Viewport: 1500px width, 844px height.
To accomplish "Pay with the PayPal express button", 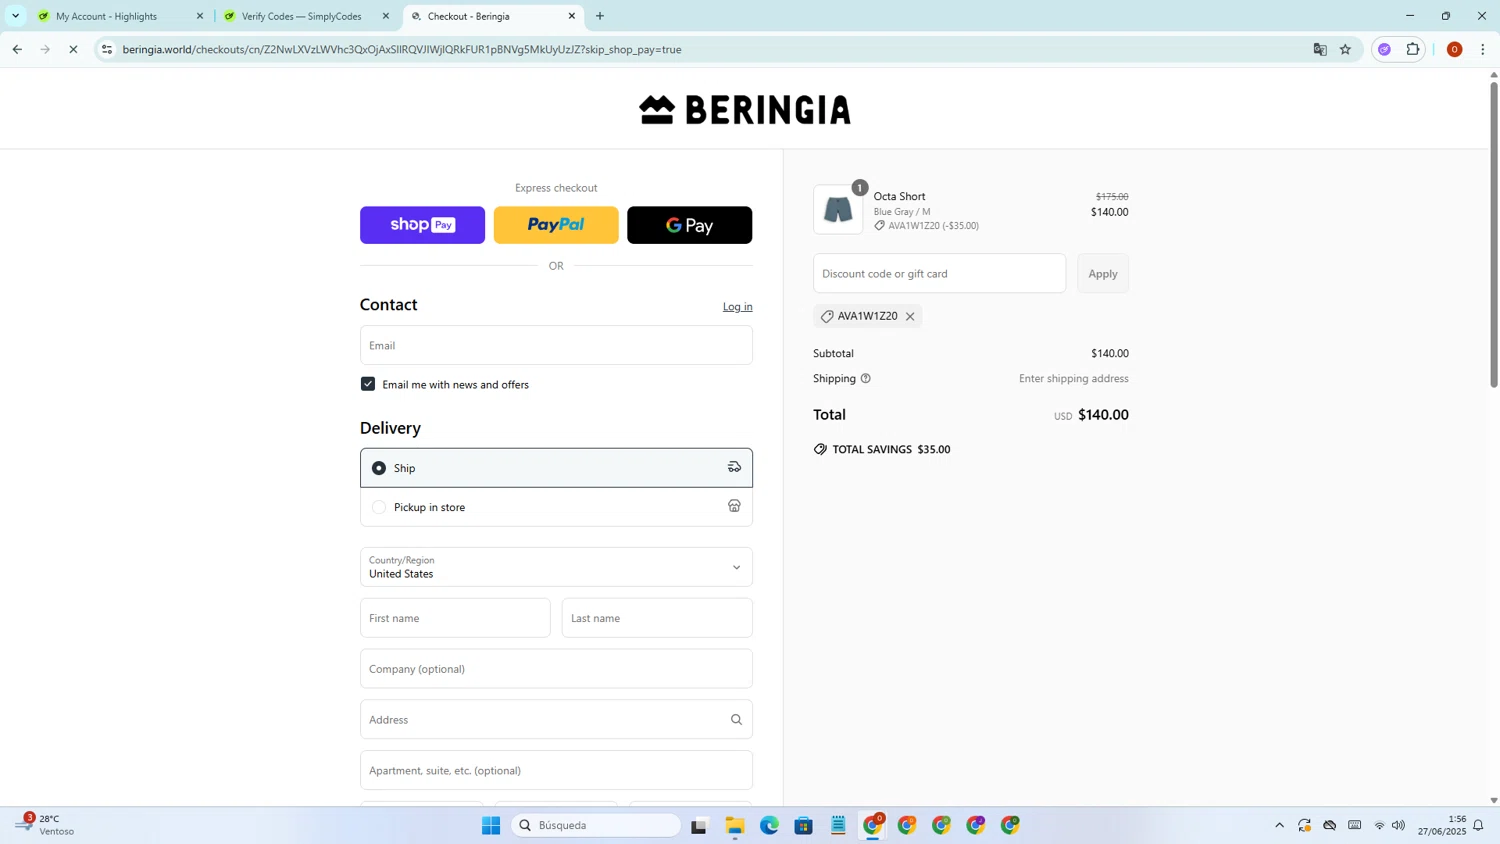I will [x=556, y=225].
